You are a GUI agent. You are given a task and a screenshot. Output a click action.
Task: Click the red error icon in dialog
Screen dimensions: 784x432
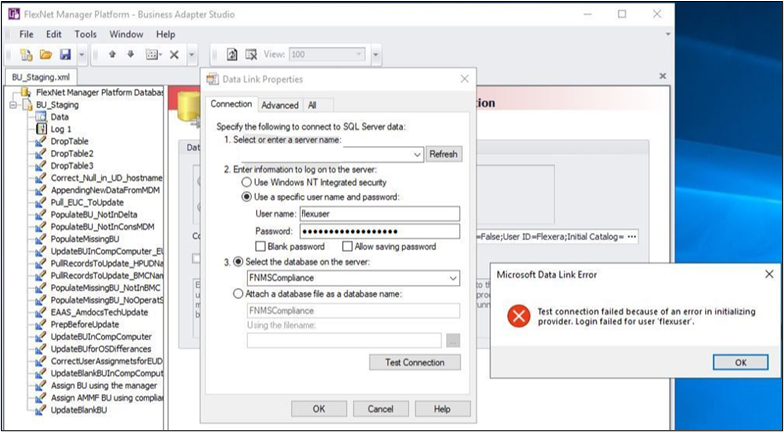pyautogui.click(x=518, y=316)
